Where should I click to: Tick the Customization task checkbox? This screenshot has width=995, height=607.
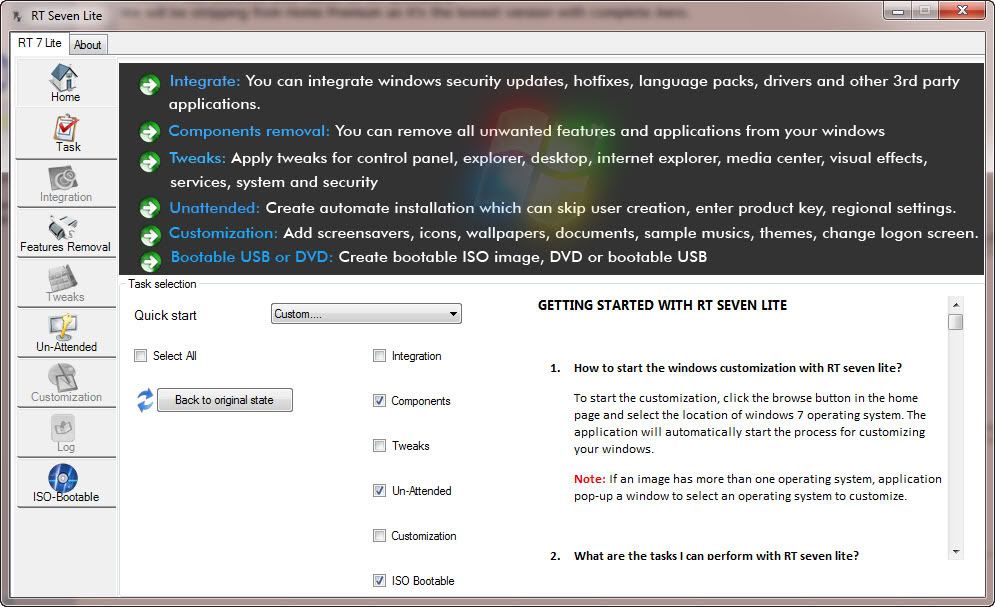[x=379, y=536]
